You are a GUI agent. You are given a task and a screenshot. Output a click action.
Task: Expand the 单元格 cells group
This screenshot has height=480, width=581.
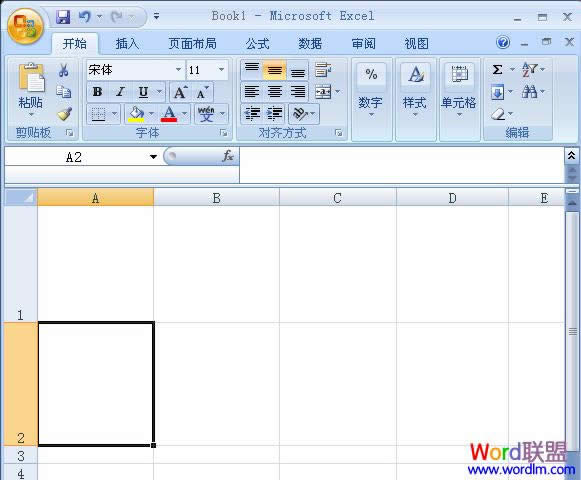coord(459,99)
